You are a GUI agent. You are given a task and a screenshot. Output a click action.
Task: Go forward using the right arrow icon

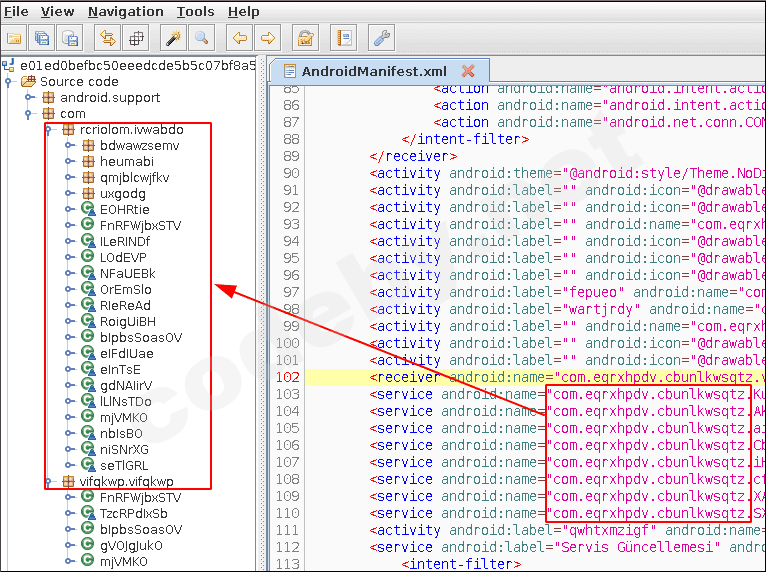pyautogui.click(x=267, y=39)
